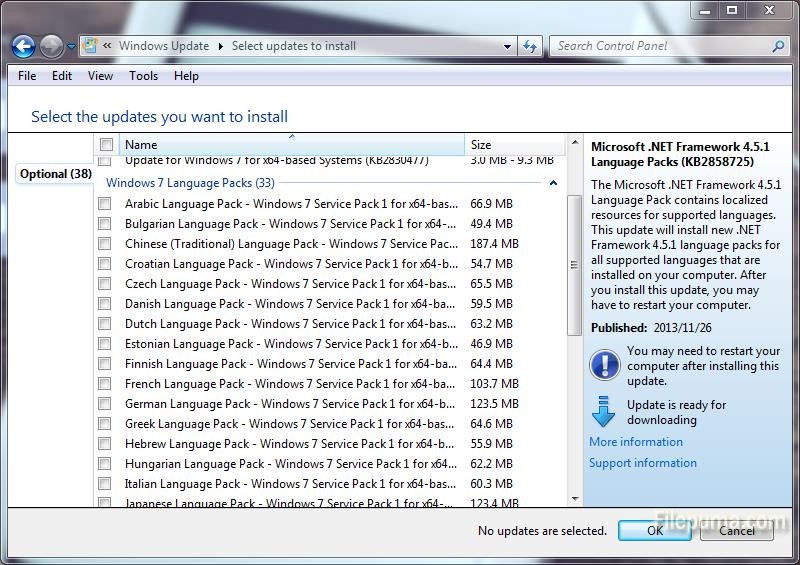Check the German Language Pack checkbox
The width and height of the screenshot is (800, 565).
pyautogui.click(x=105, y=404)
